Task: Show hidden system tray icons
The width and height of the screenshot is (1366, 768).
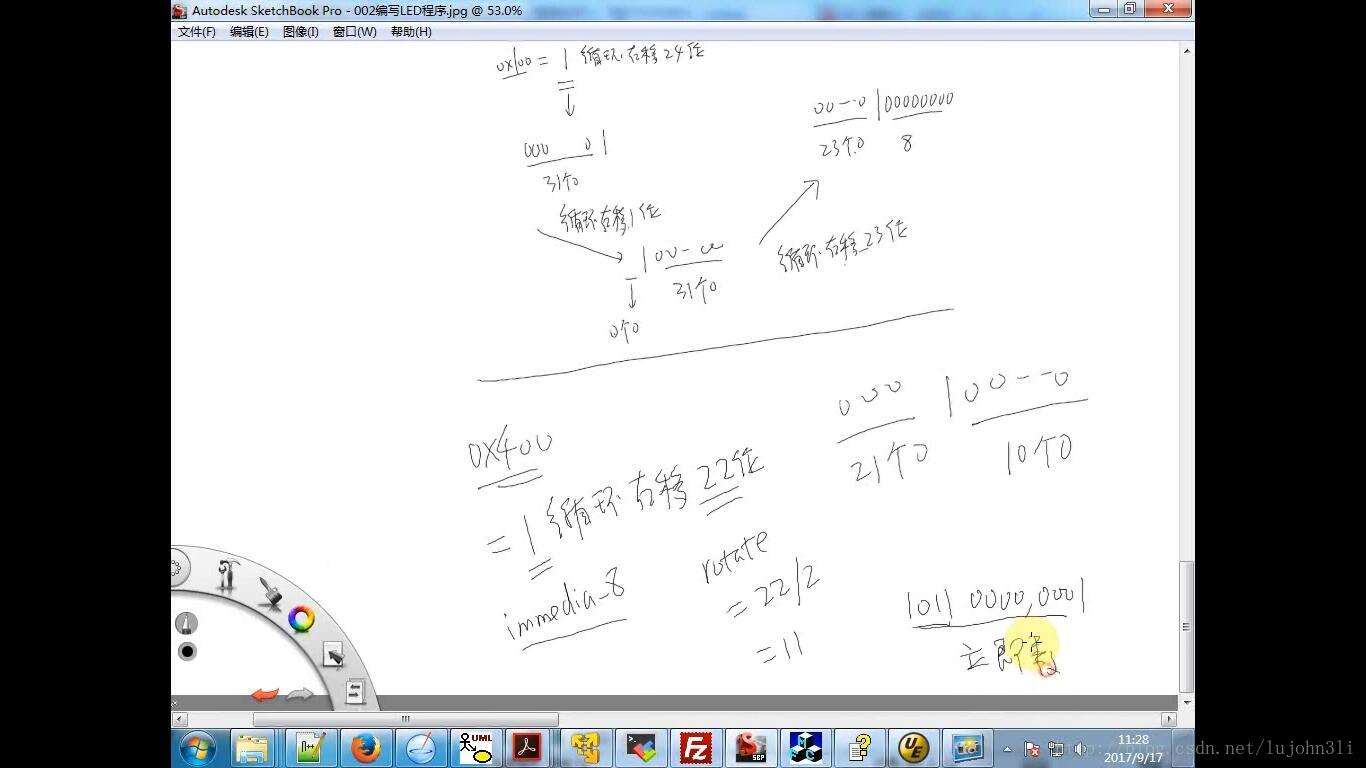Action: 1007,749
